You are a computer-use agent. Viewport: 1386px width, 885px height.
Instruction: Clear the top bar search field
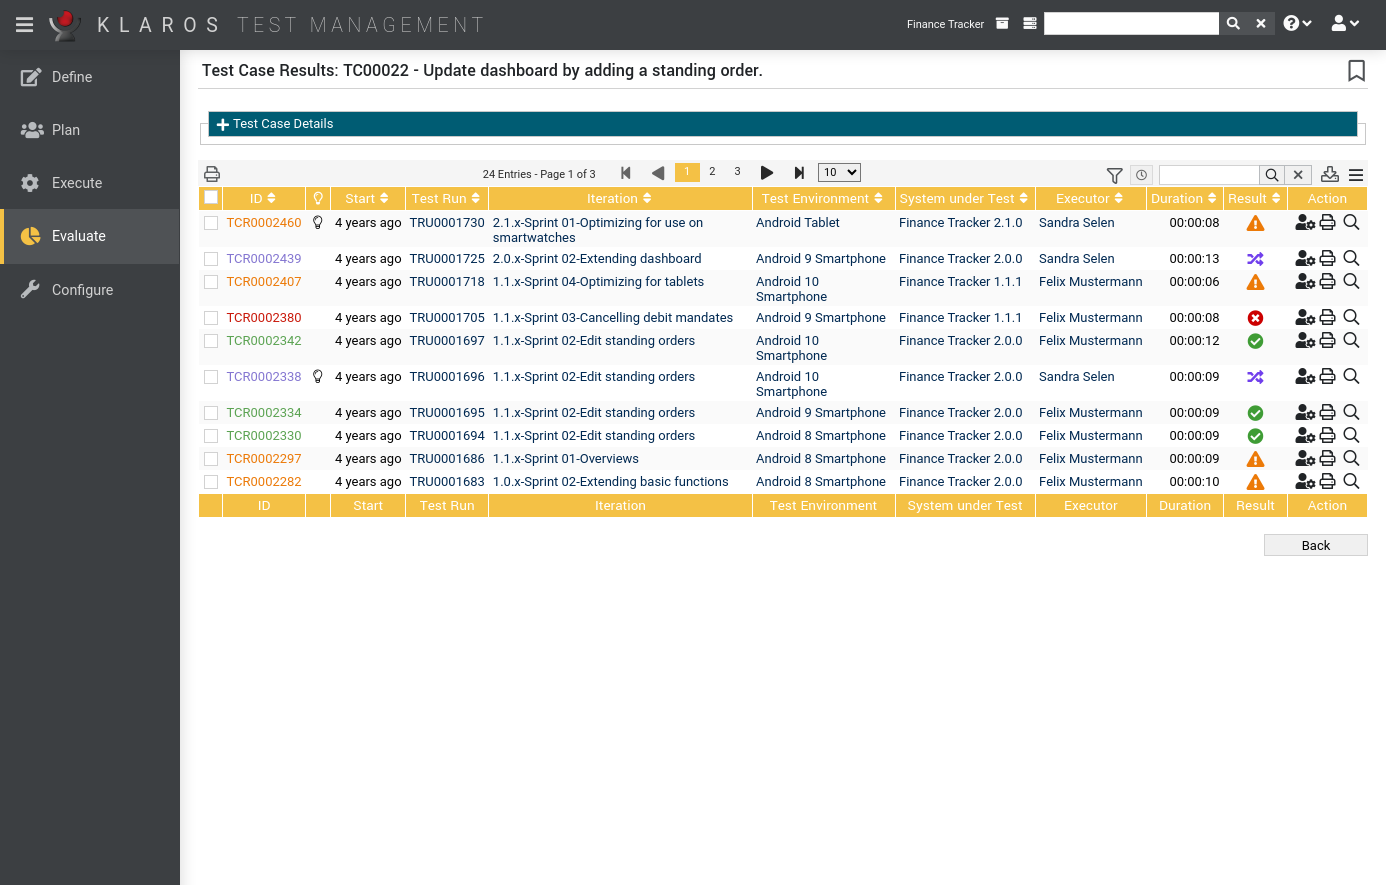[1261, 23]
